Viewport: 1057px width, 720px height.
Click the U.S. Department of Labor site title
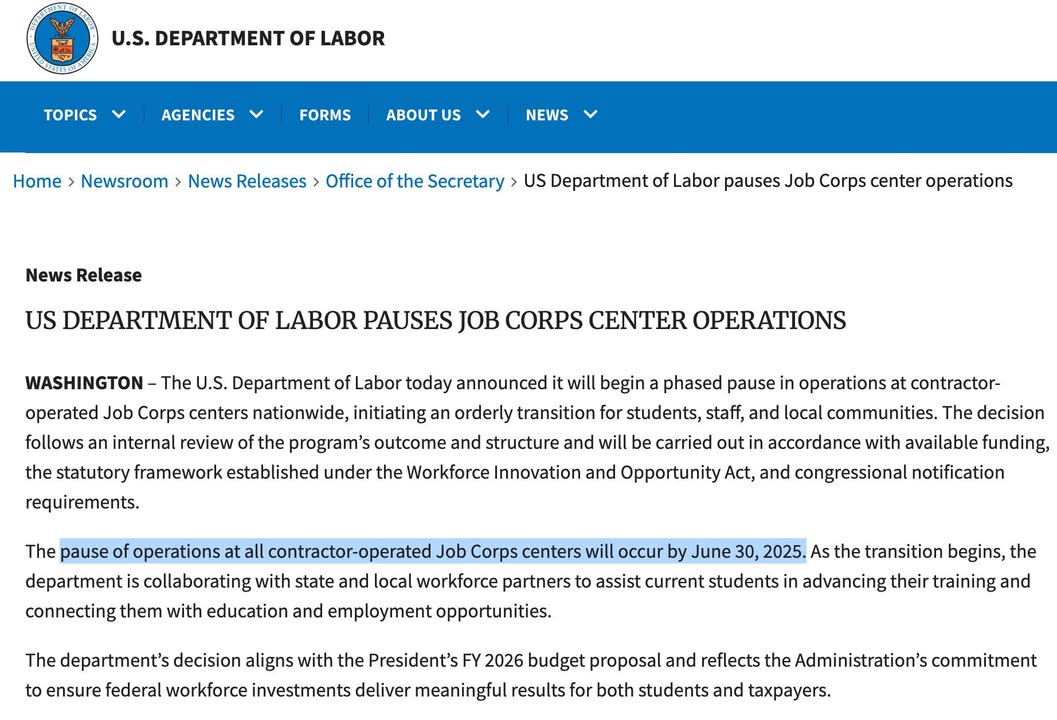click(x=247, y=39)
